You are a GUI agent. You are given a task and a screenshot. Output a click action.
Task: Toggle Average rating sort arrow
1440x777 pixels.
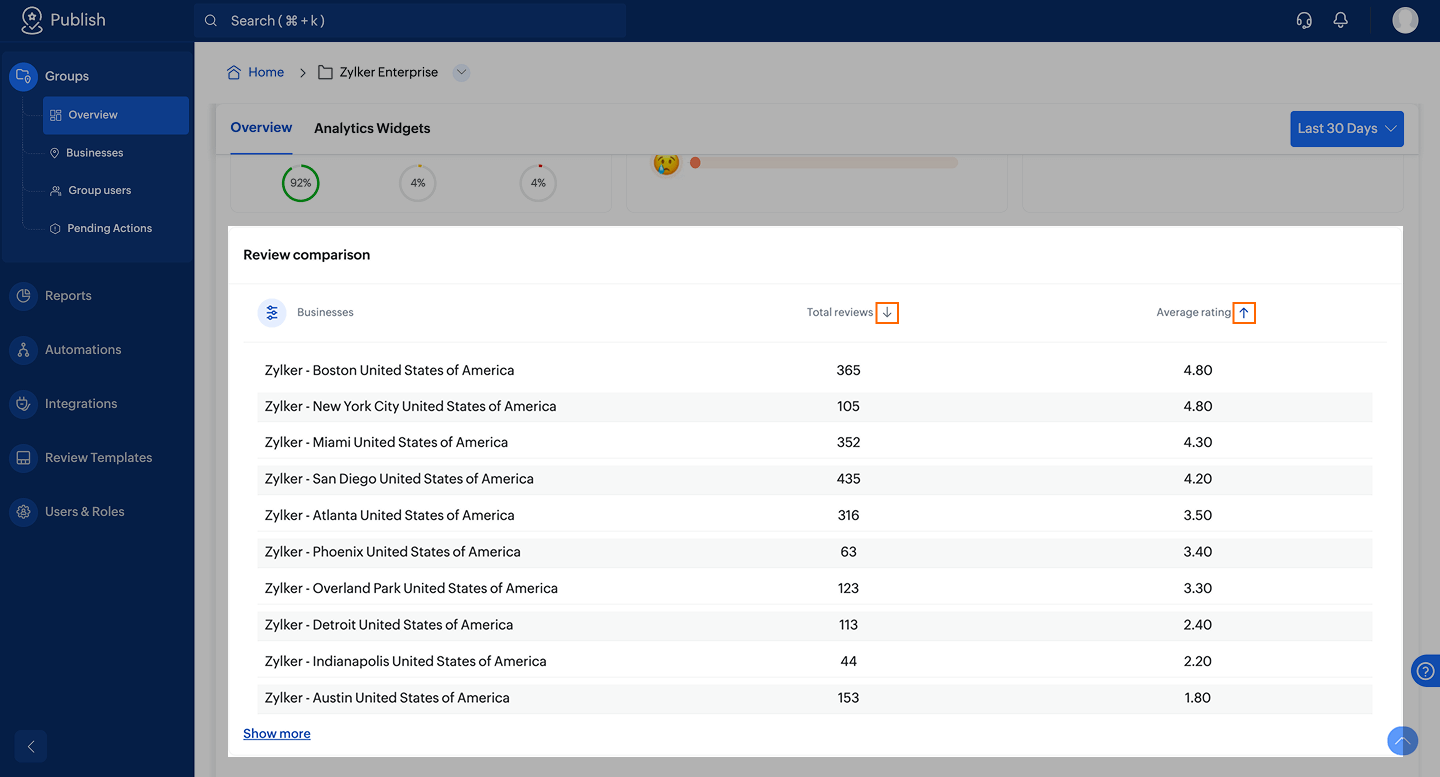click(1244, 313)
